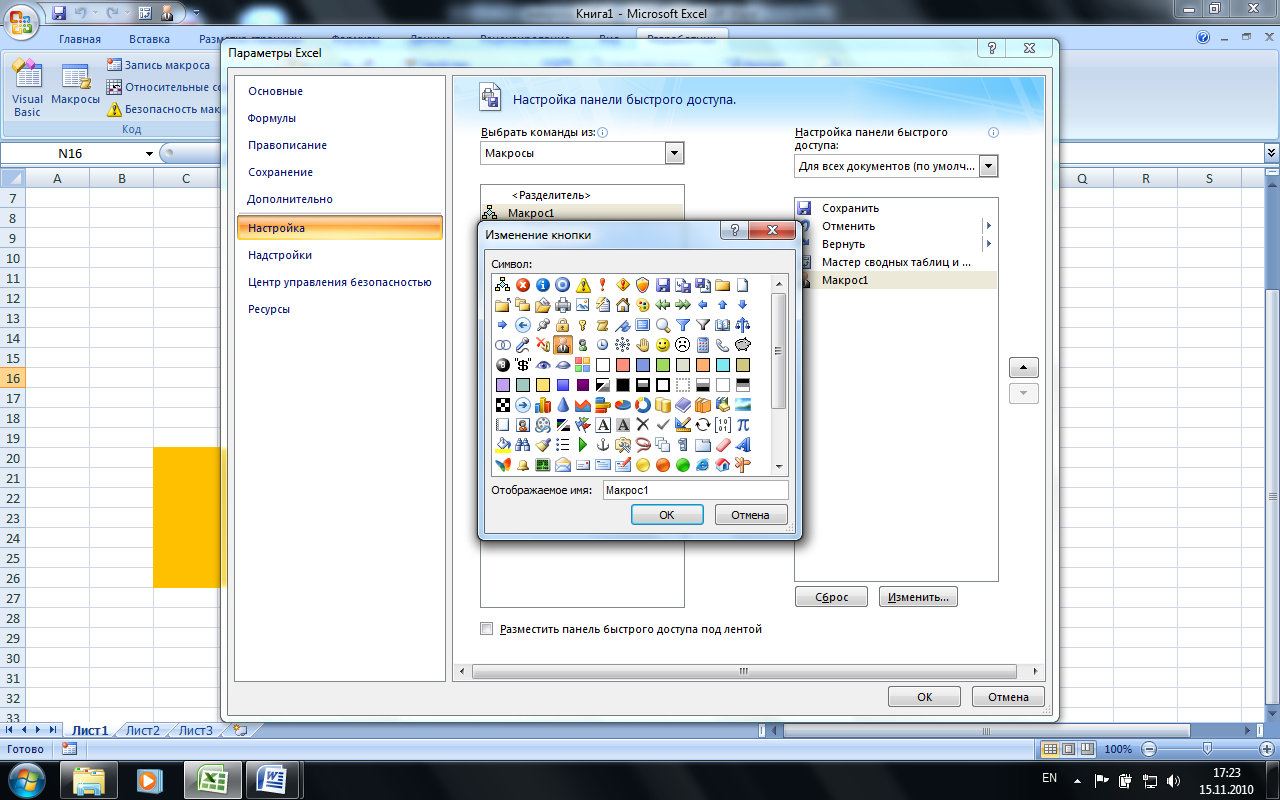Pick the calculator symbol

(702, 345)
